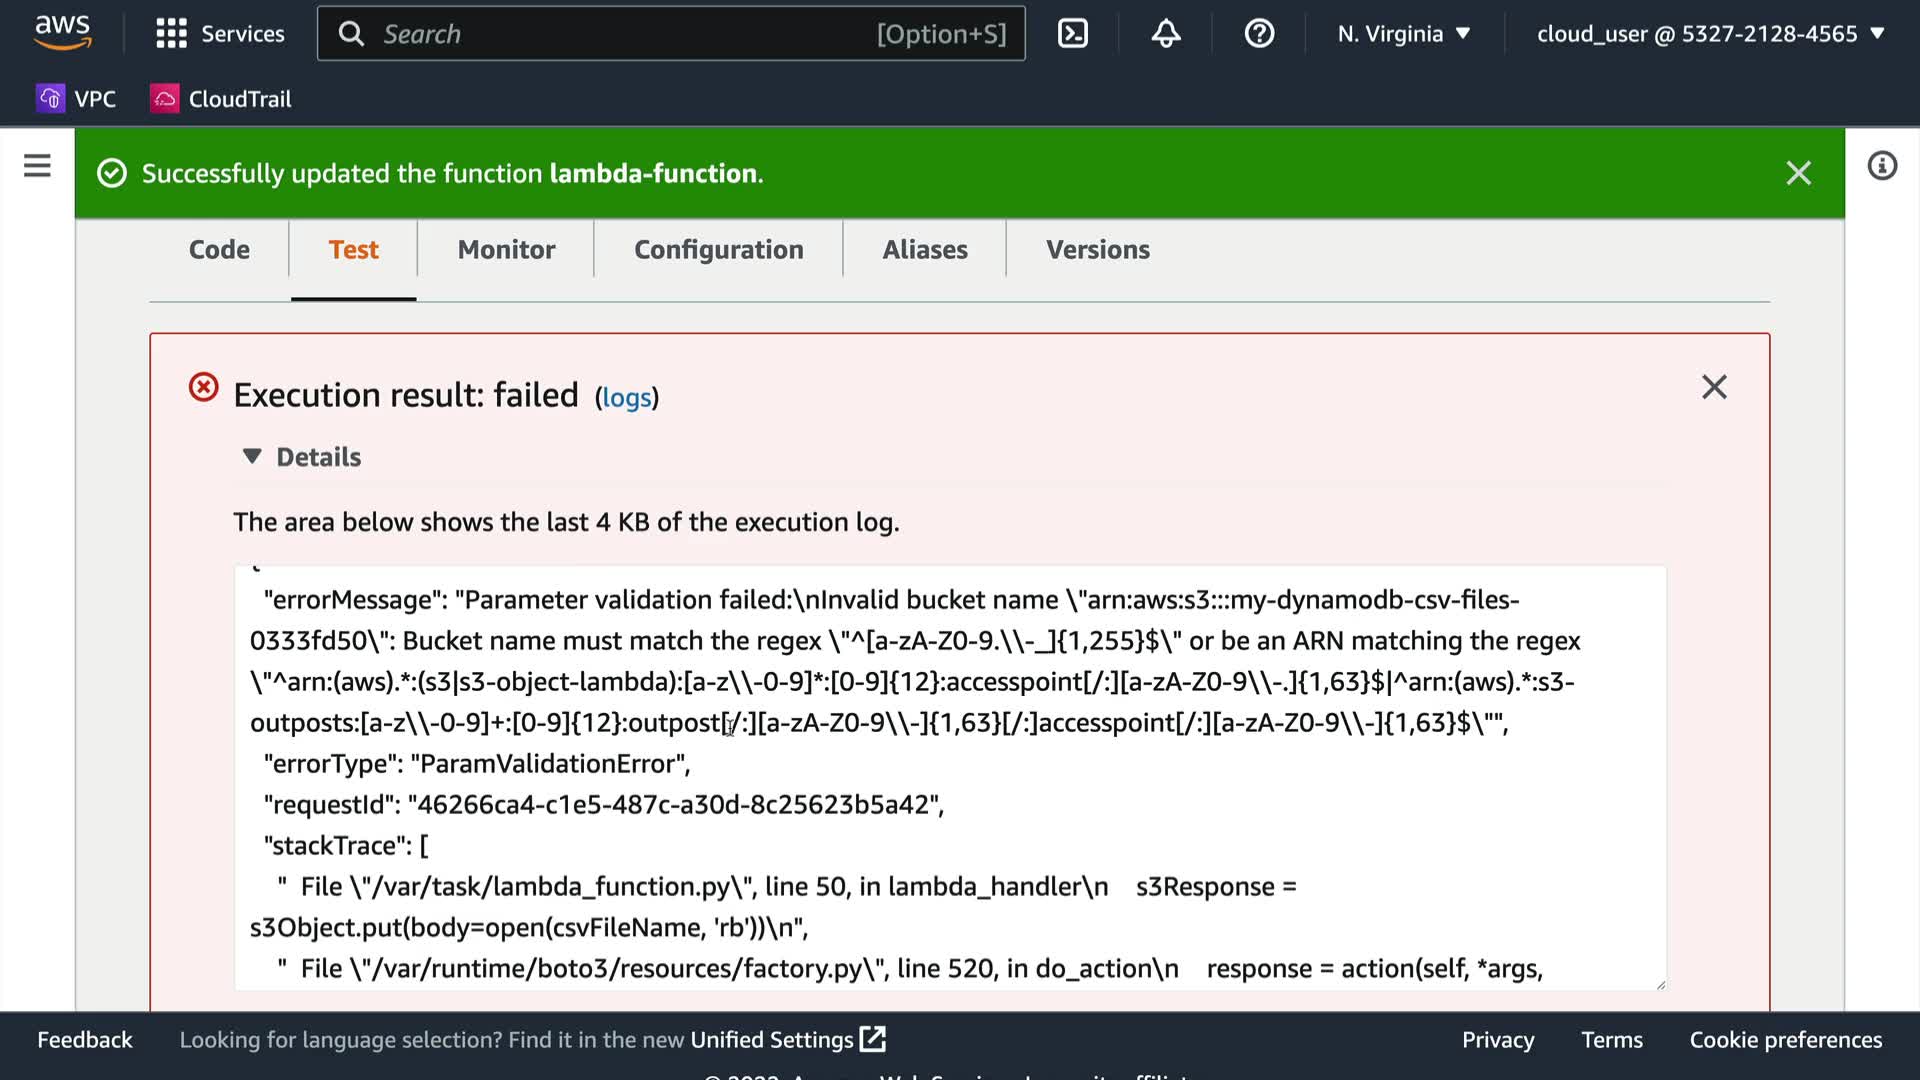Open the cloud_user account dropdown
Viewport: 1920px width, 1080px height.
(1710, 34)
